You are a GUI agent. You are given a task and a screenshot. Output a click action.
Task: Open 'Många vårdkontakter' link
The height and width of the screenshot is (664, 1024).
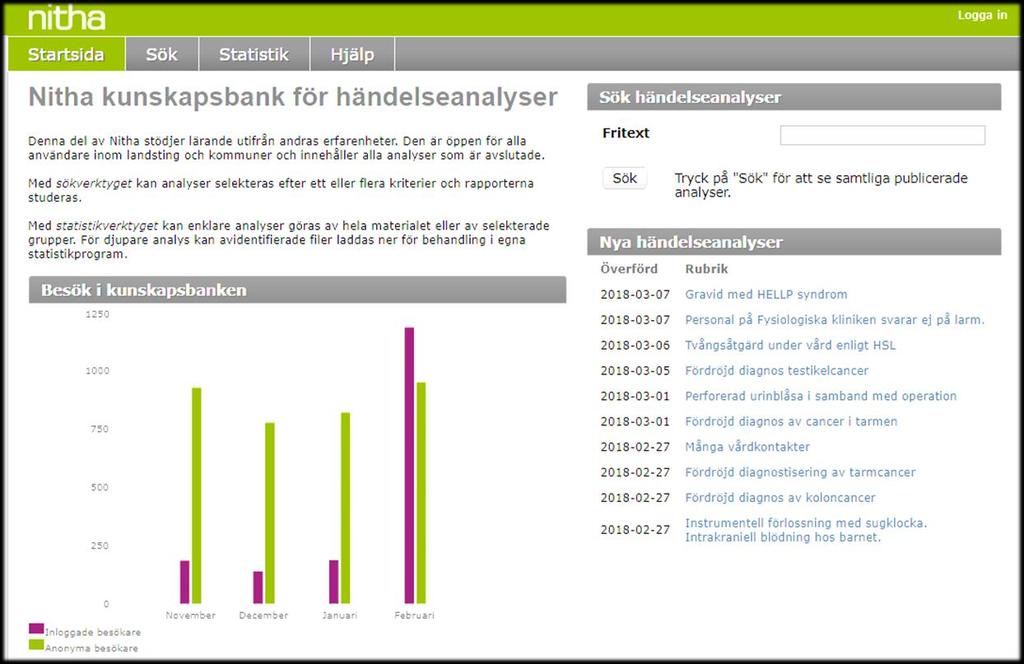click(x=747, y=447)
